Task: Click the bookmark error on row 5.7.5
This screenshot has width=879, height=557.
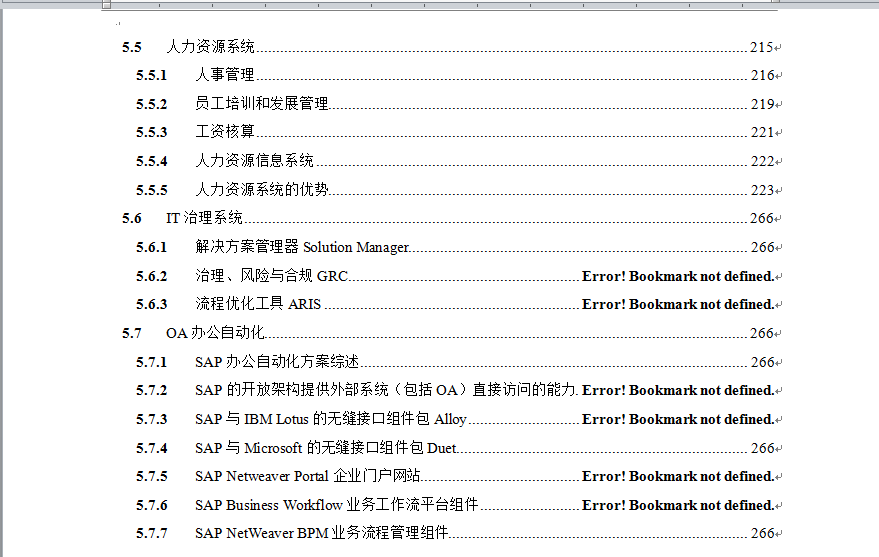Action: coord(678,476)
